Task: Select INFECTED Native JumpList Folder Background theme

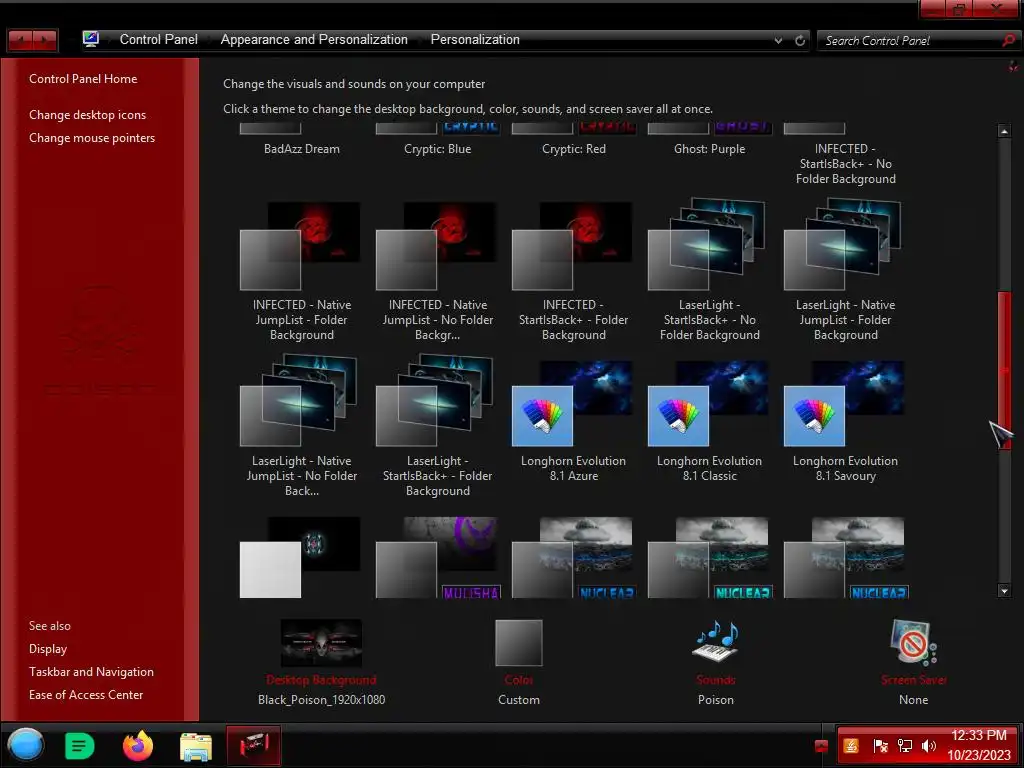Action: pos(301,271)
